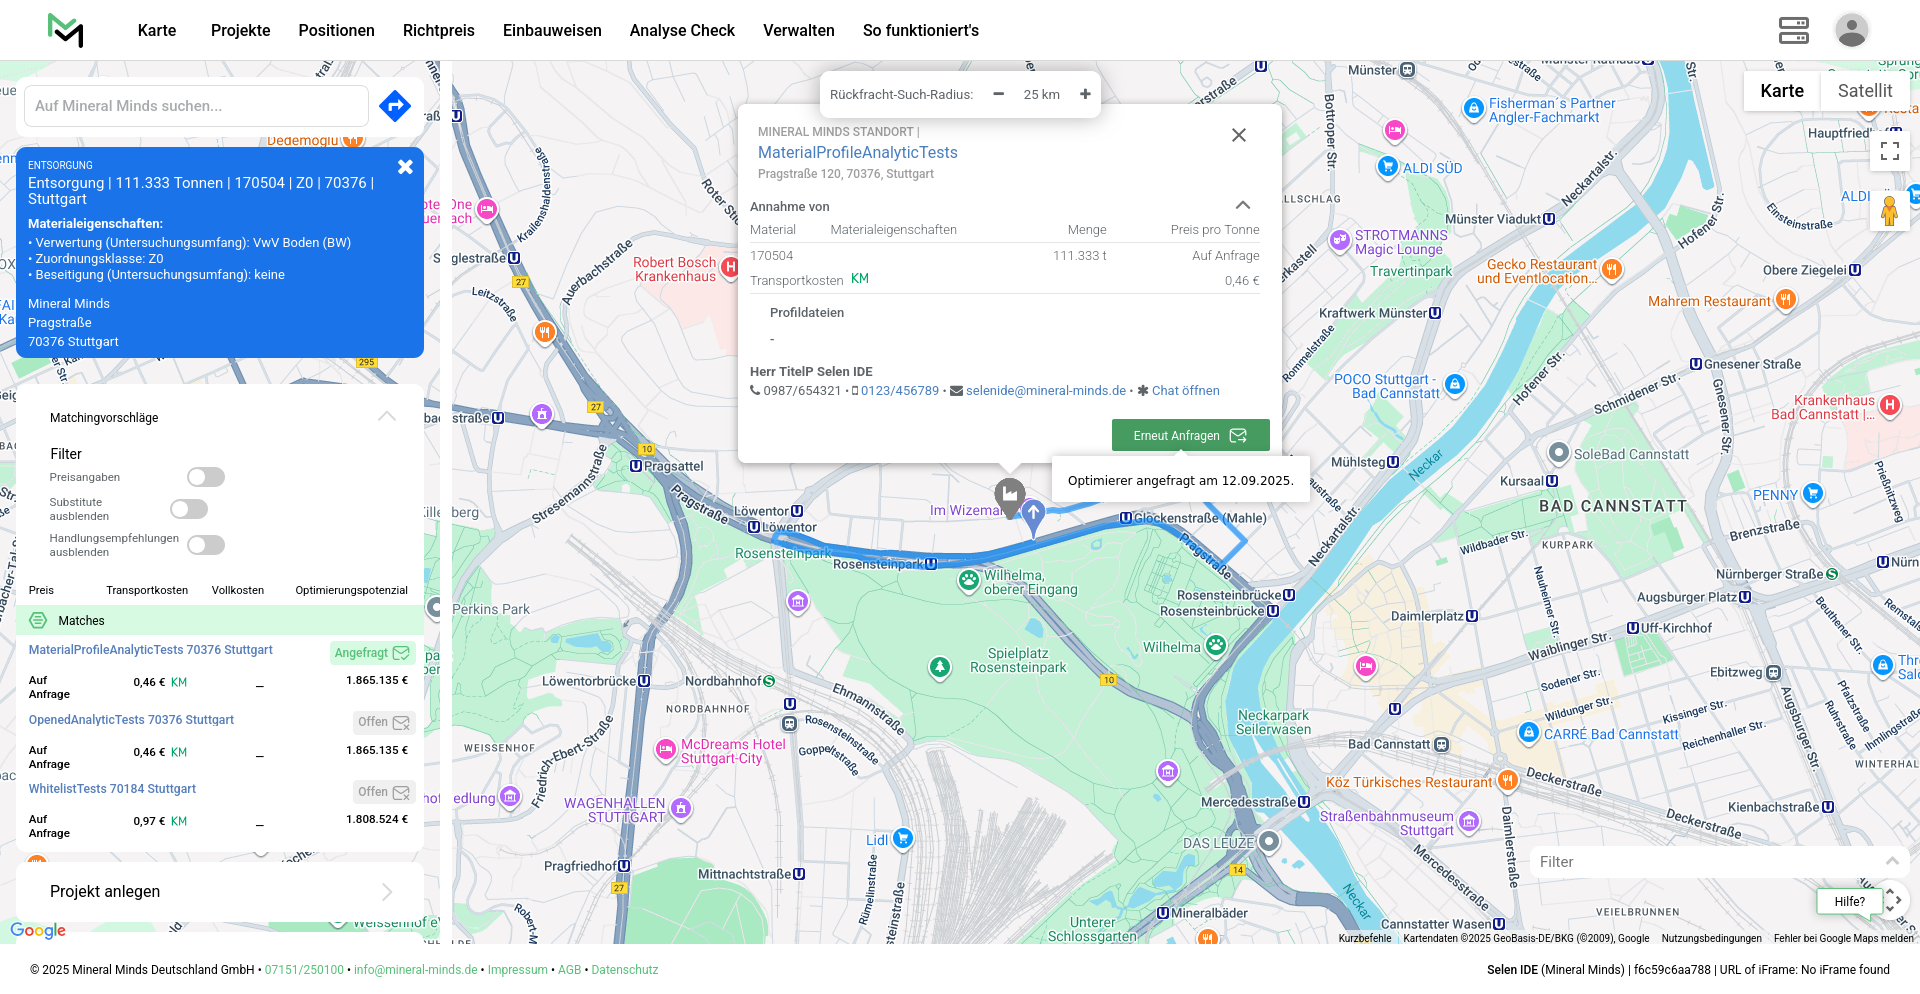This screenshot has width=1920, height=994.
Task: Toggle the Preisangaben filter switch
Action: click(206, 477)
